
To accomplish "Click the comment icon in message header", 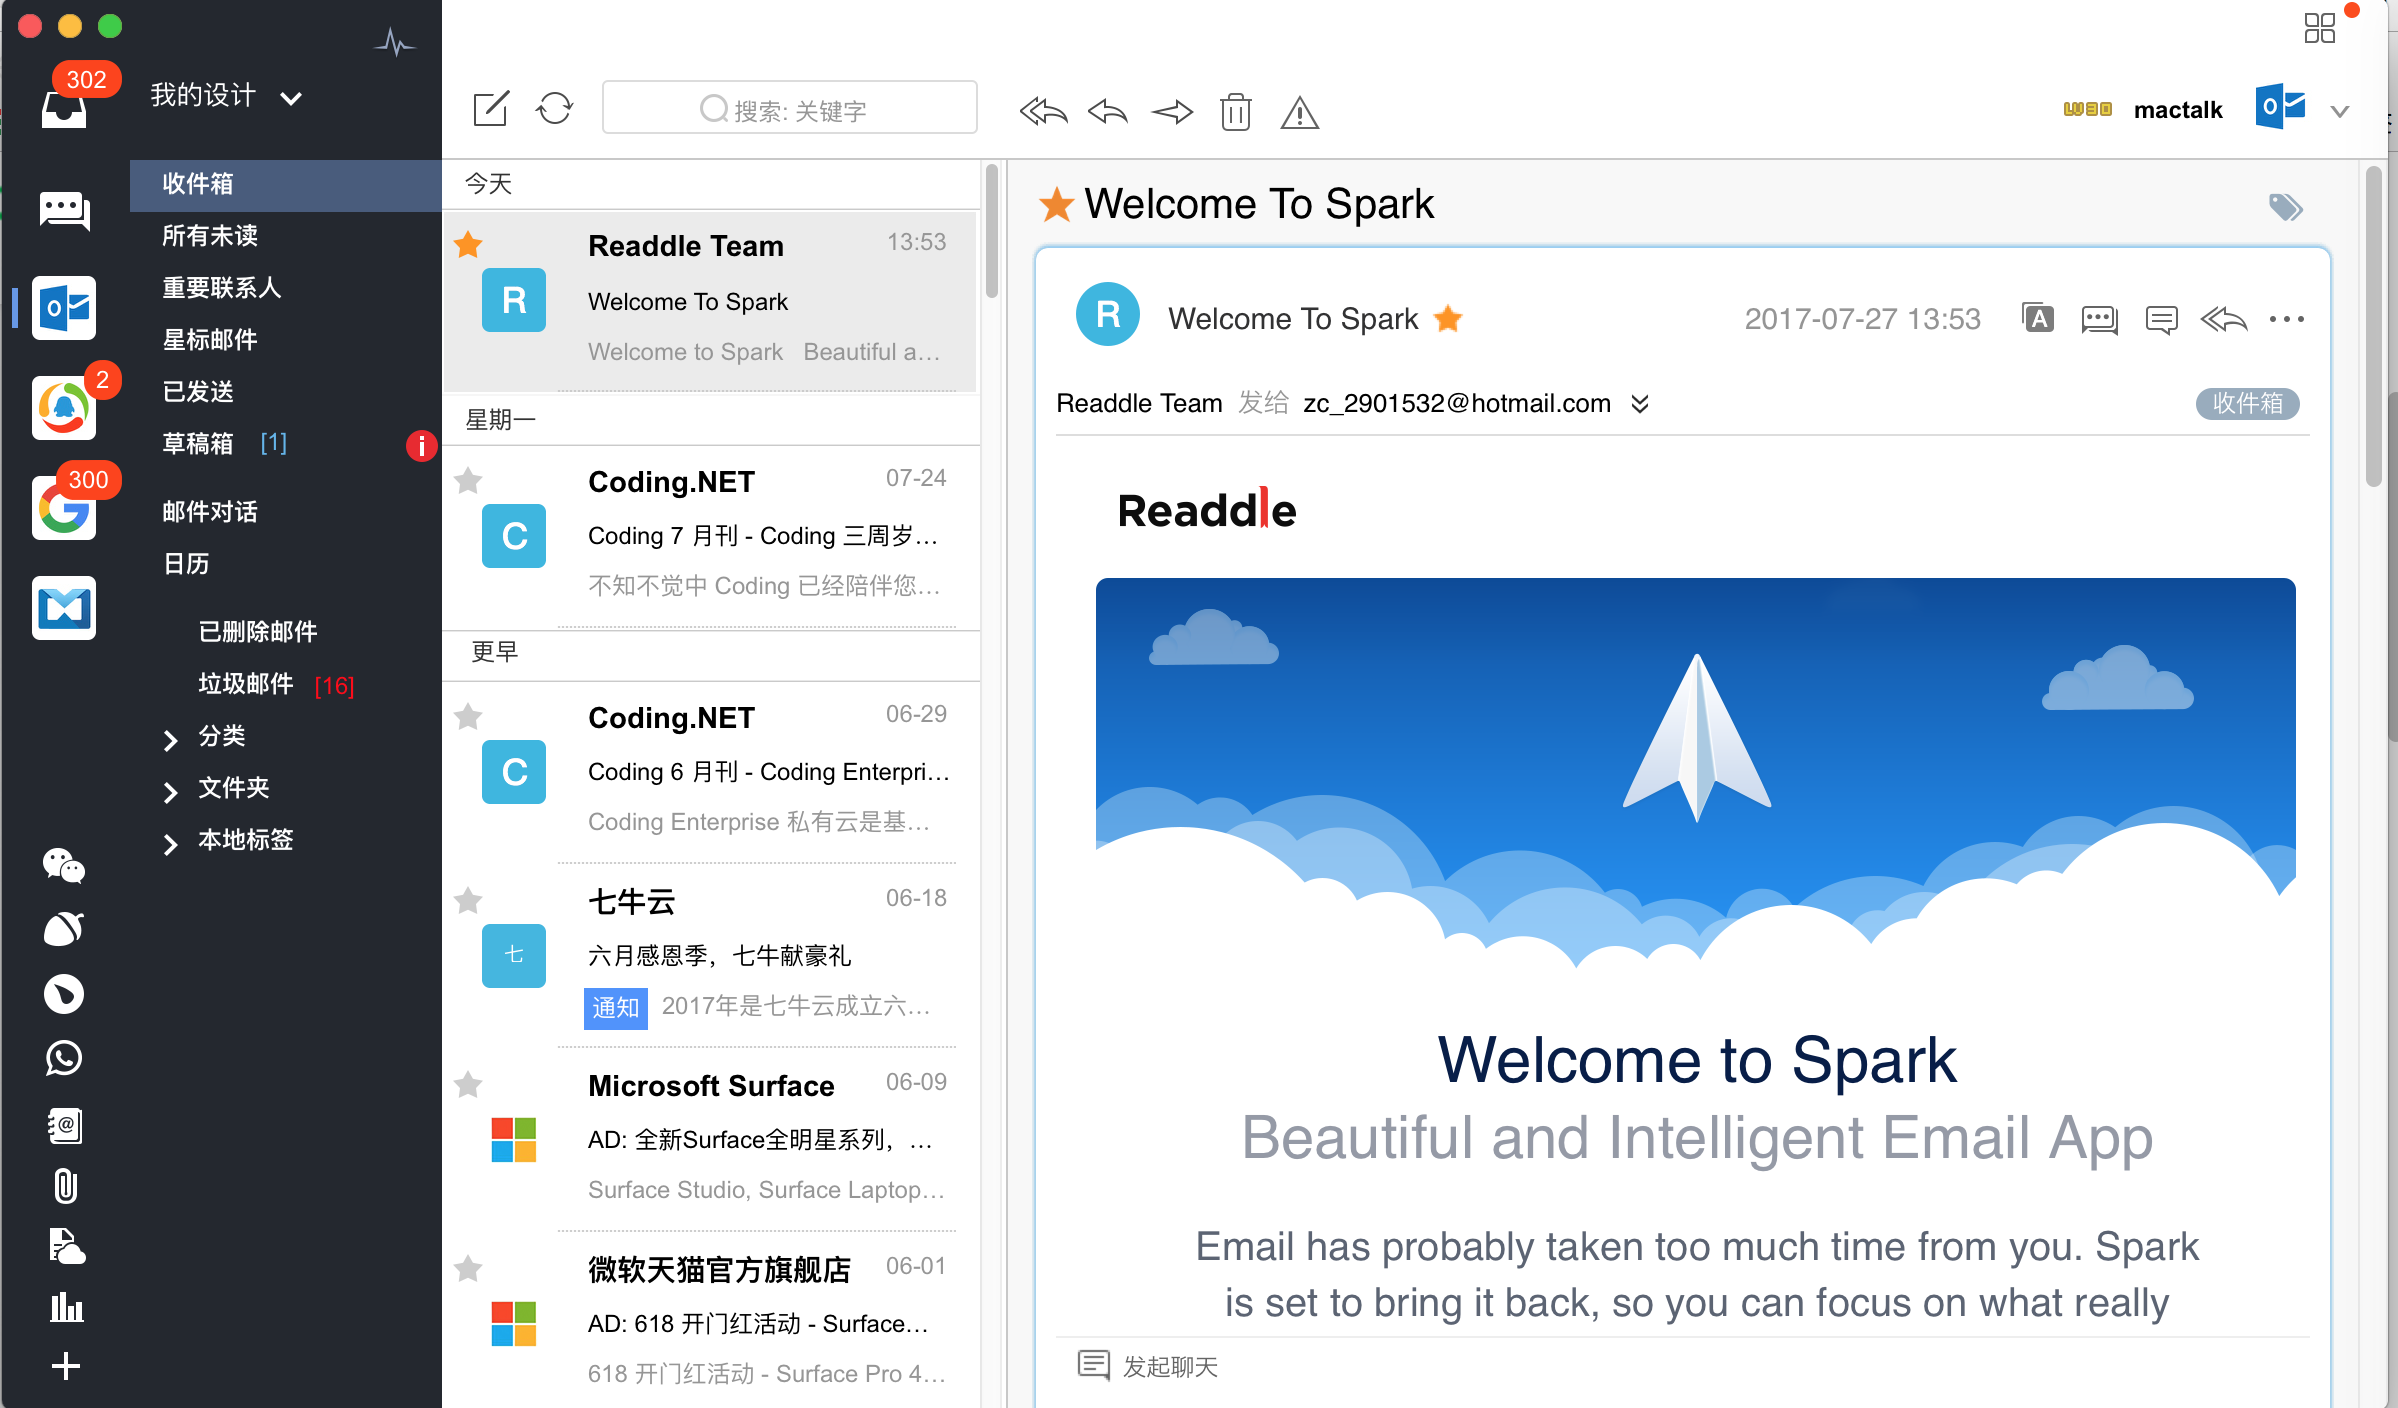I will pyautogui.click(x=2162, y=320).
